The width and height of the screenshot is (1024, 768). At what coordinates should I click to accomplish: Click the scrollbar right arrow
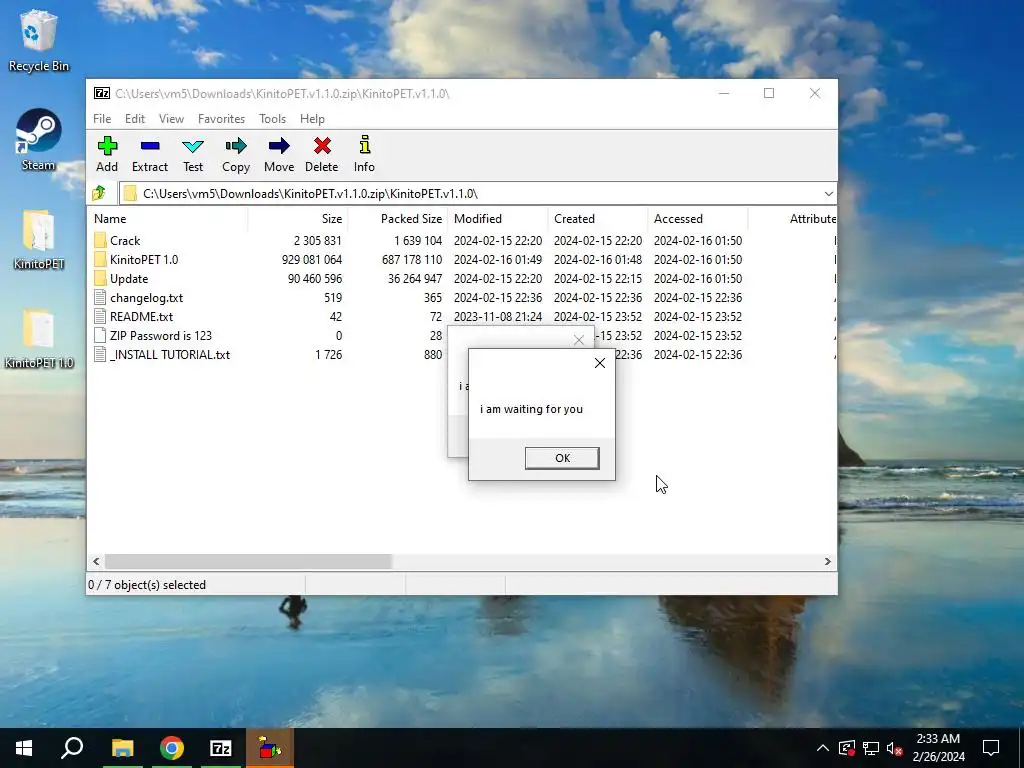click(x=827, y=561)
